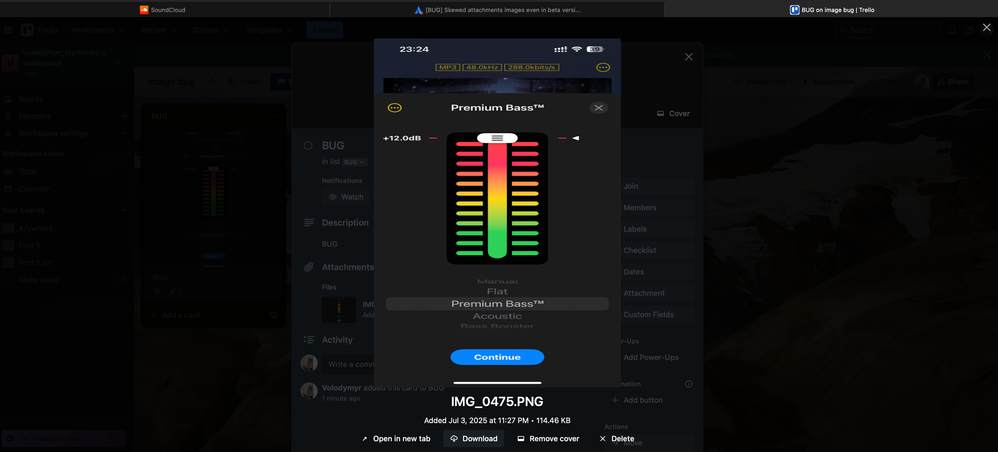Open the attachment thumbnail under Files
The image size is (998, 452).
pos(339,309)
